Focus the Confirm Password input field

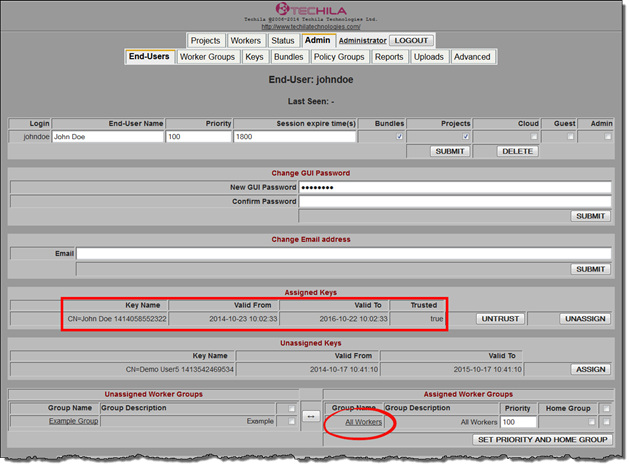click(x=455, y=201)
